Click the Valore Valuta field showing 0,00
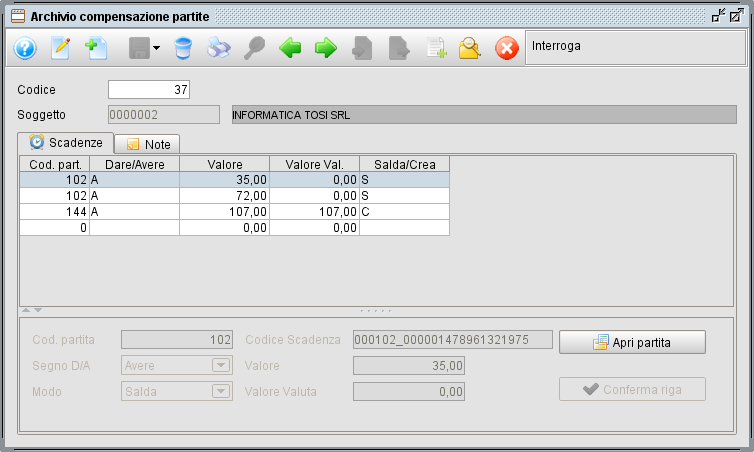 point(409,391)
